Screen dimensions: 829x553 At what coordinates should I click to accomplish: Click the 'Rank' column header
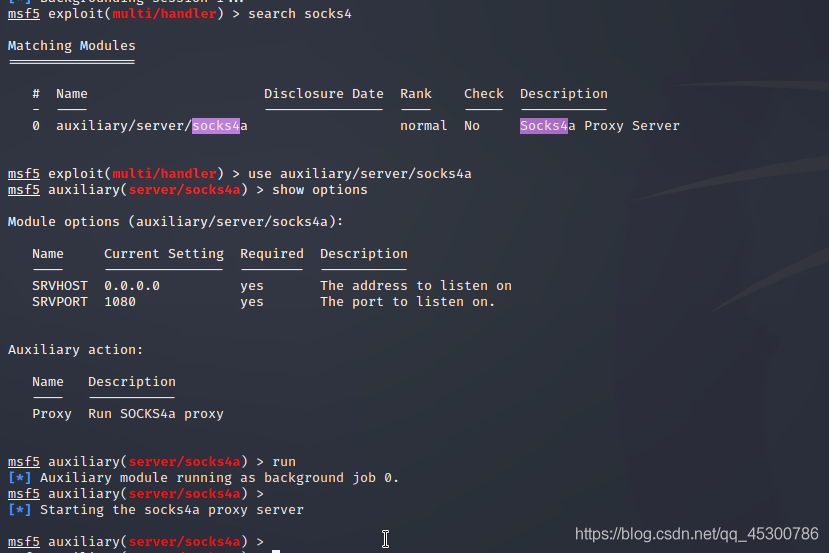pos(415,94)
